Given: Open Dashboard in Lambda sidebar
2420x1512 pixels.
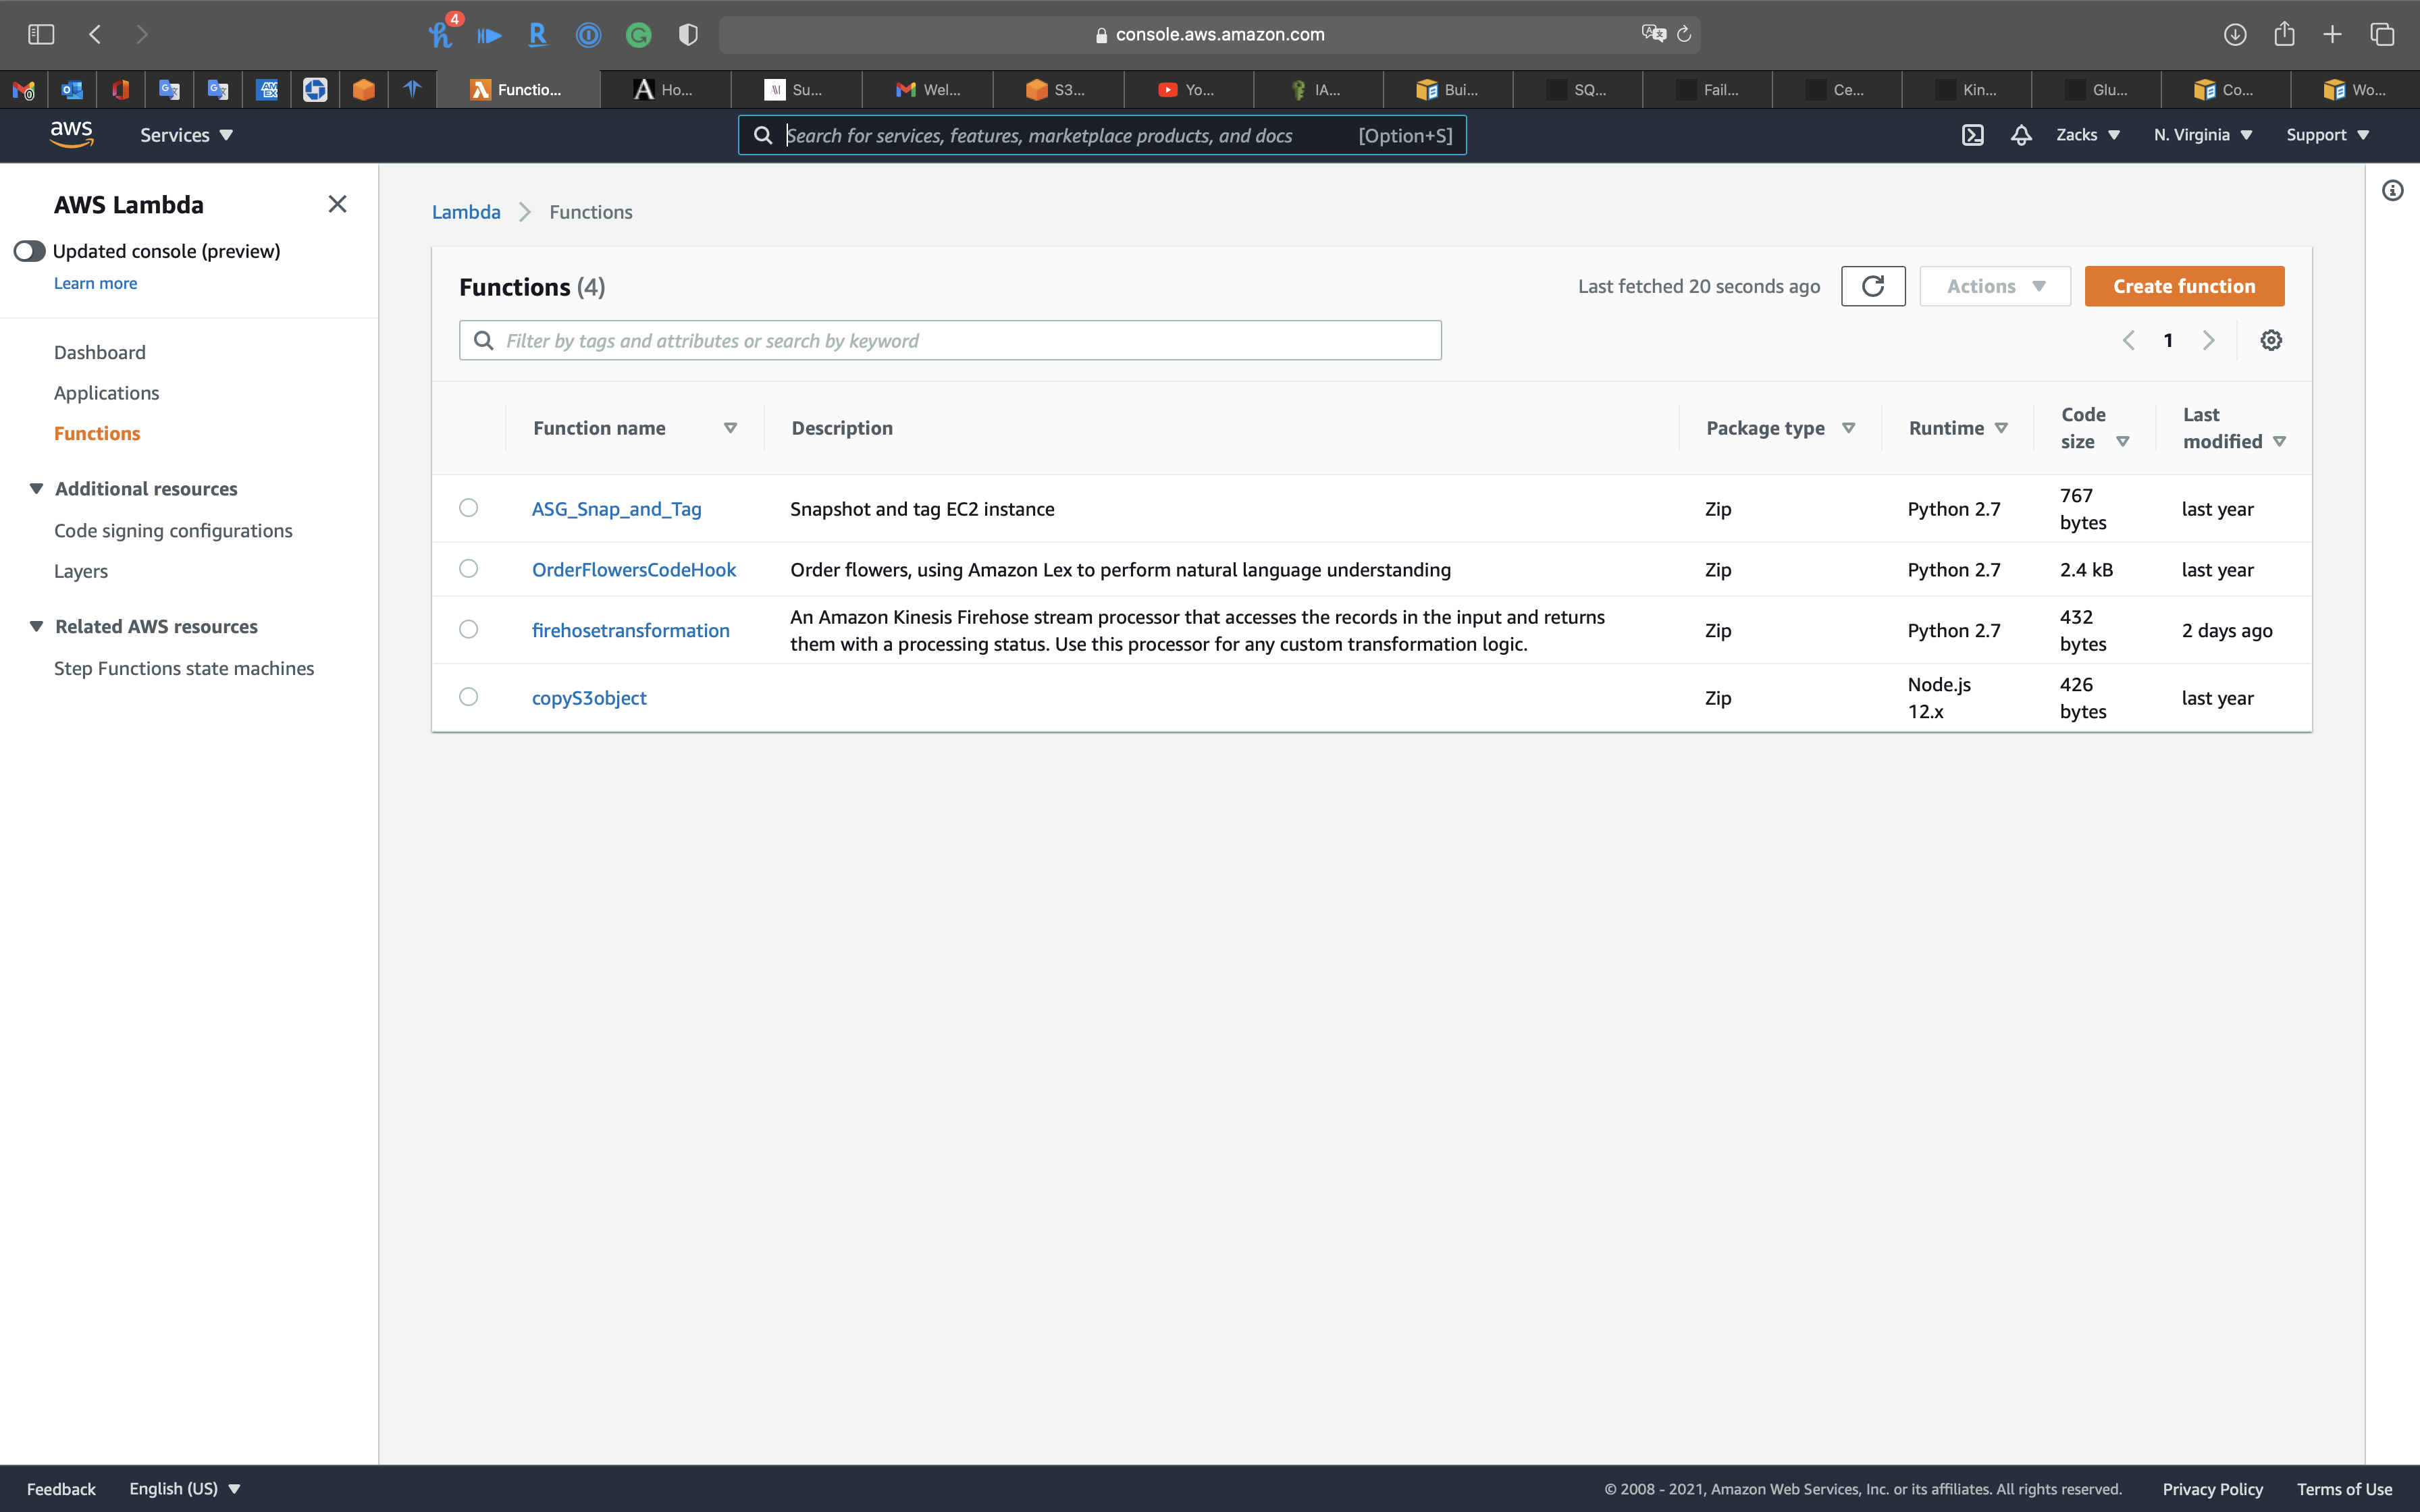Looking at the screenshot, I should tap(99, 352).
